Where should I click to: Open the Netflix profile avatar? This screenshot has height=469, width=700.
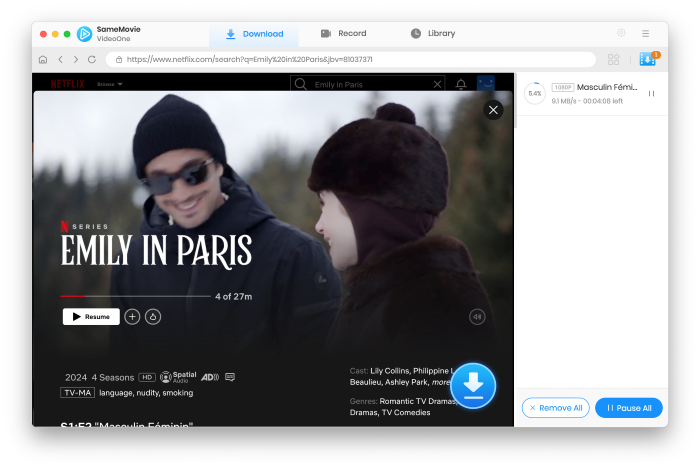[486, 83]
